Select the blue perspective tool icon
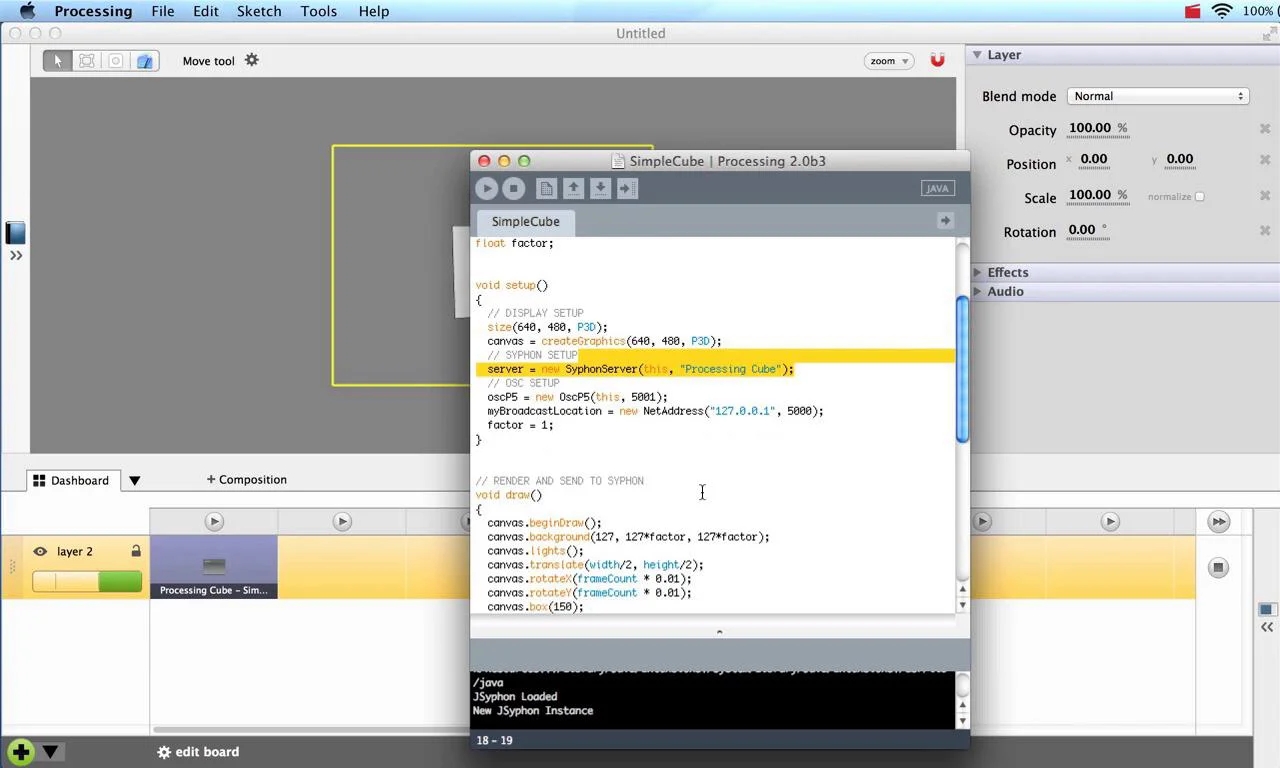The image size is (1280, 768). pyautogui.click(x=145, y=61)
